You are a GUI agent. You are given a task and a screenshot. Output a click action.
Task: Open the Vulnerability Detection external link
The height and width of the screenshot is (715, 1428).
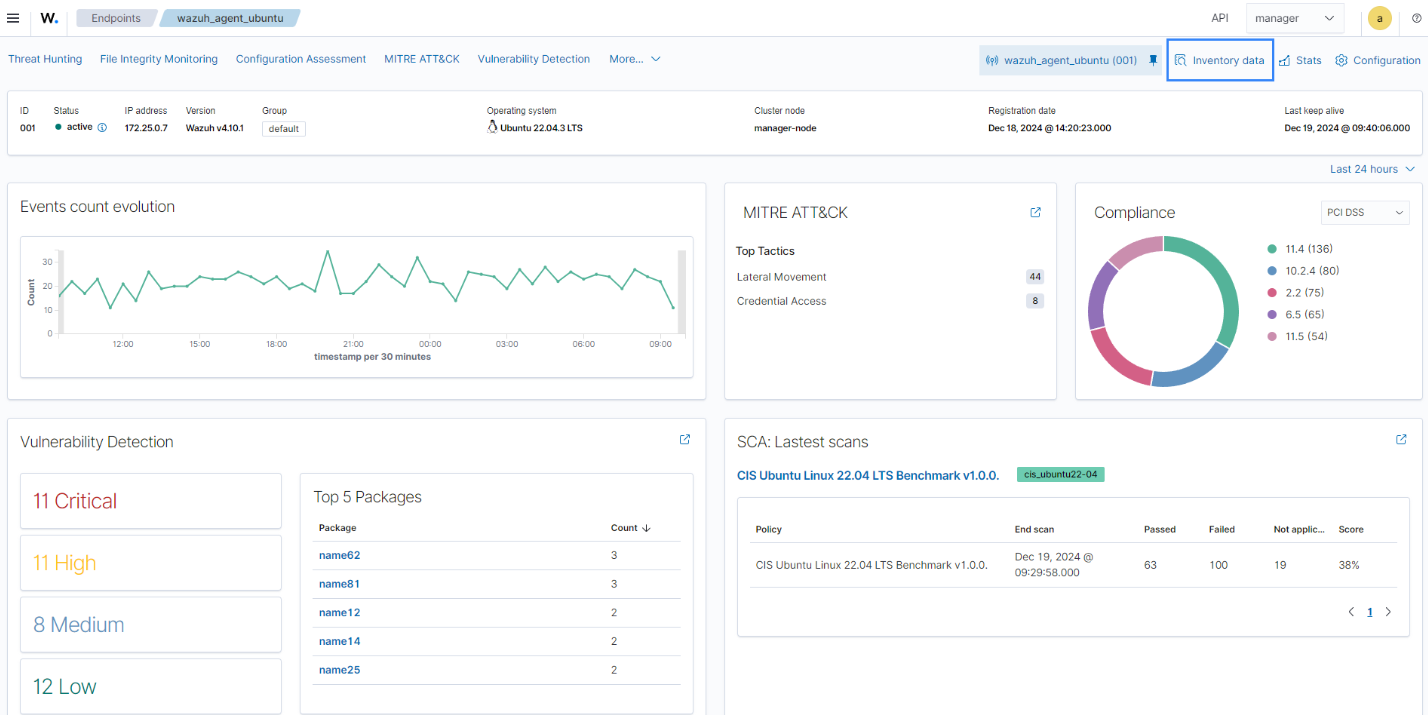click(684, 439)
